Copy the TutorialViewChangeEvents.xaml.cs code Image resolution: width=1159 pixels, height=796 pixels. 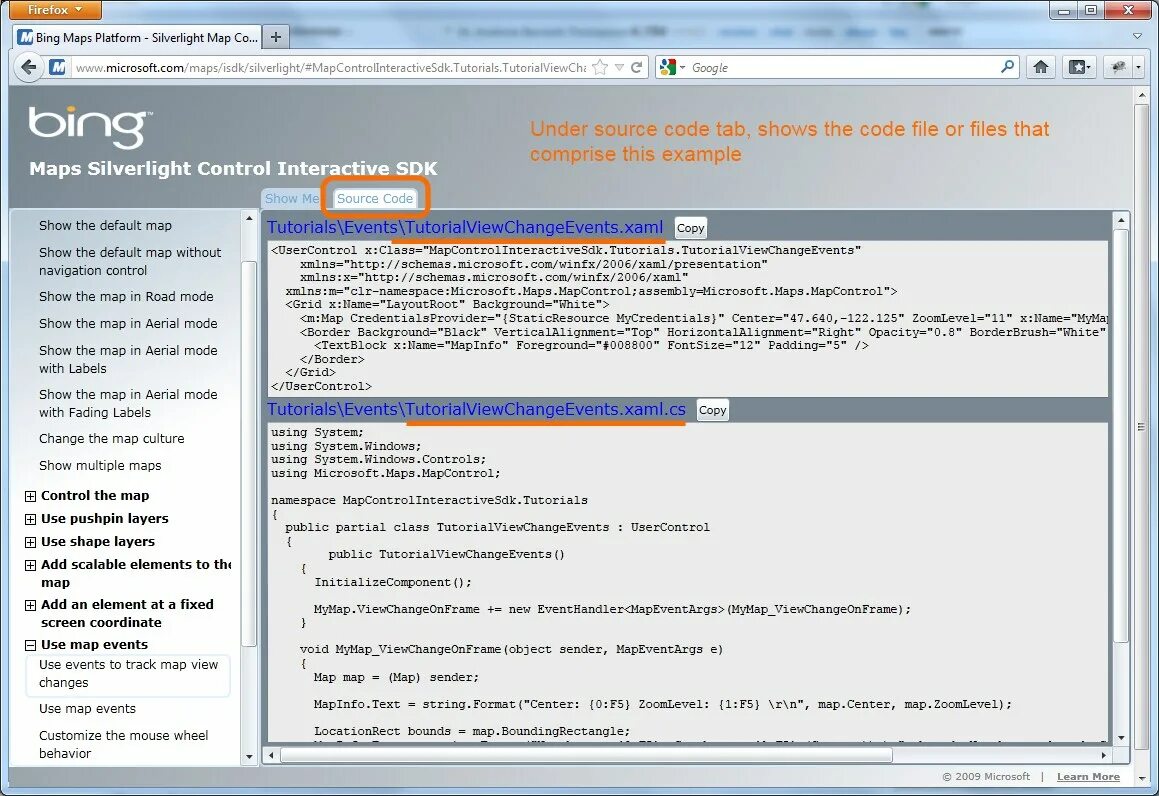click(x=713, y=410)
